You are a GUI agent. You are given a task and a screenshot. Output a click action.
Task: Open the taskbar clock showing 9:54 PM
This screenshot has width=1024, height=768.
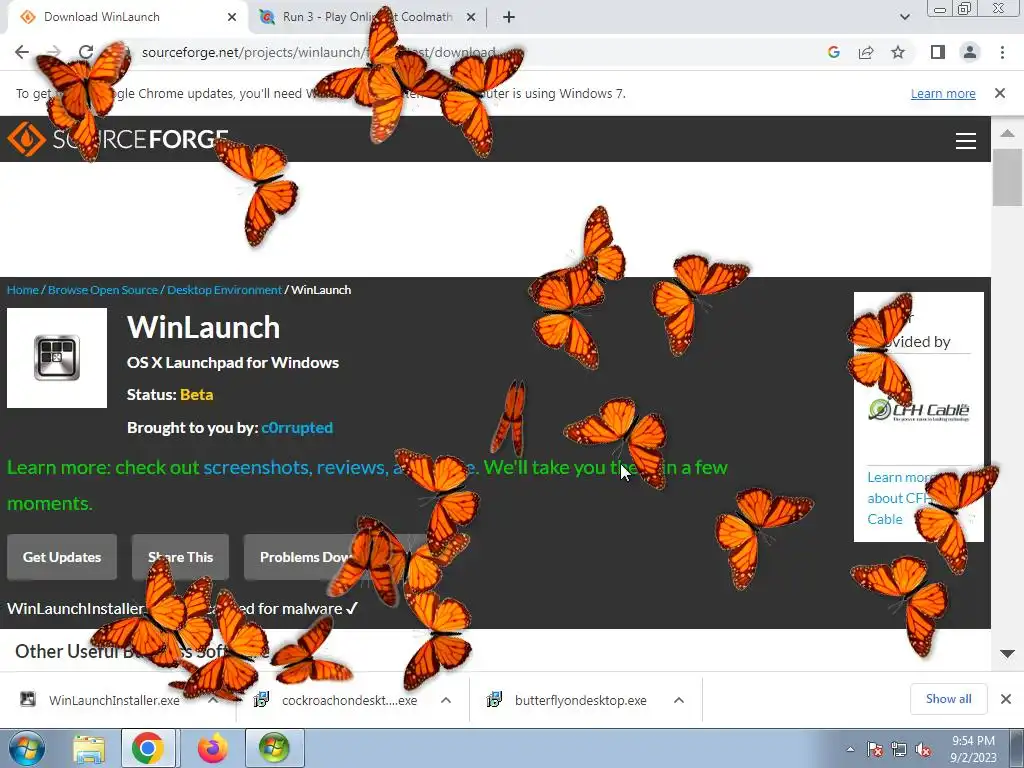pyautogui.click(x=973, y=749)
